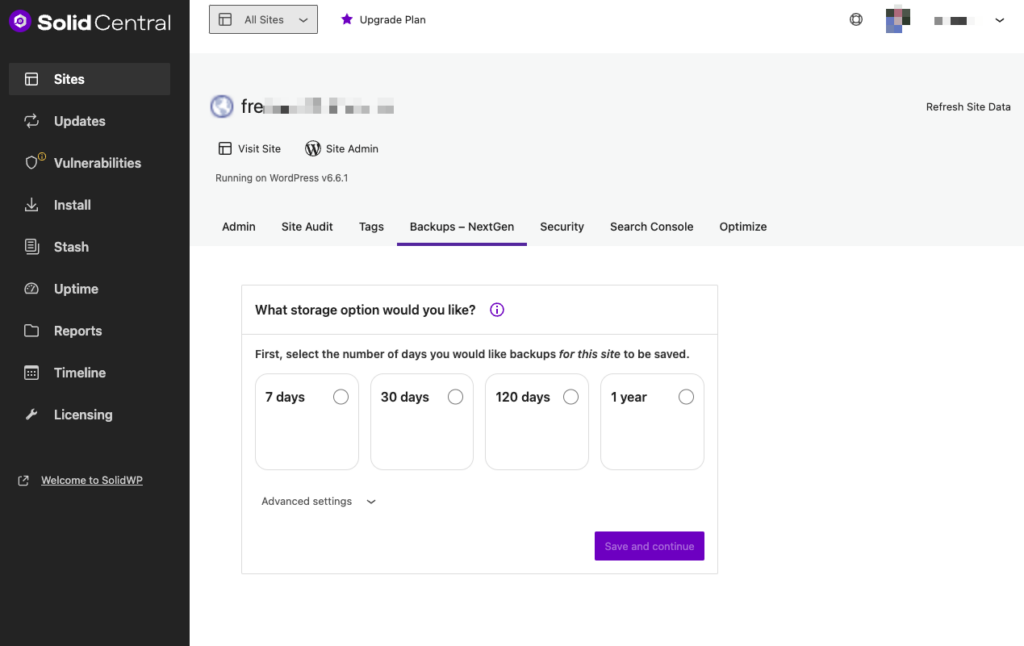Viewport: 1024px width, 646px height.
Task: Choose the 30 days backup retention
Action: [456, 397]
